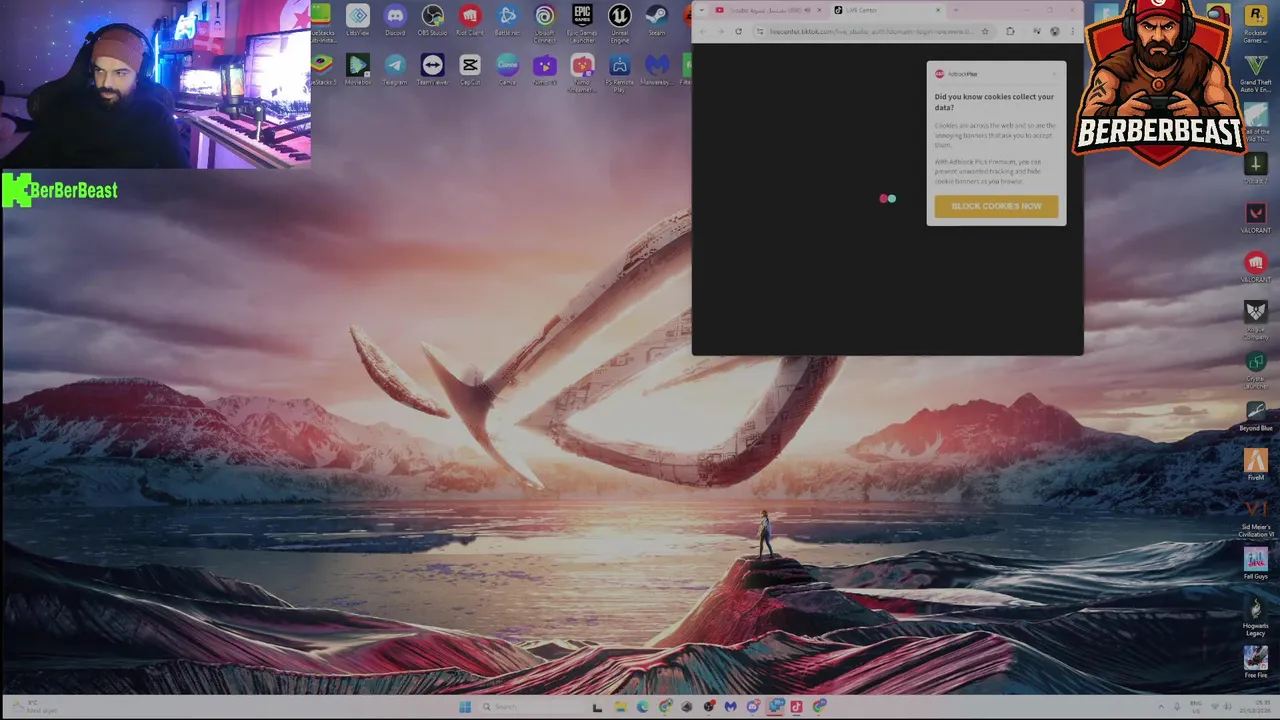Mute the YouTube tab audio icon
1280x720 pixels.
pos(807,10)
